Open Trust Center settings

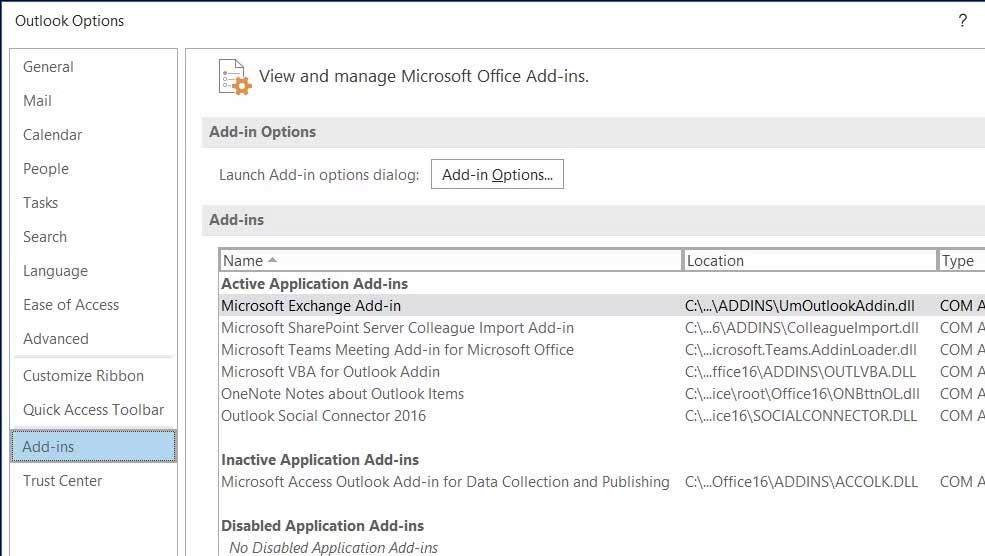pos(62,481)
